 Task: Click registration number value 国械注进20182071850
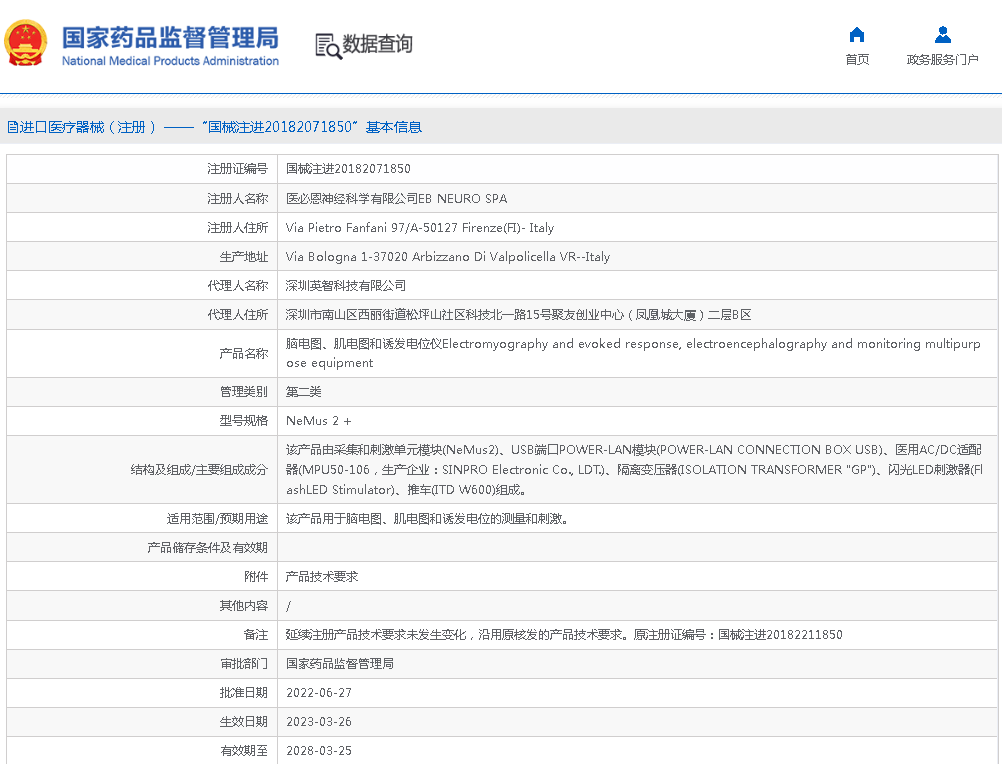pos(348,169)
